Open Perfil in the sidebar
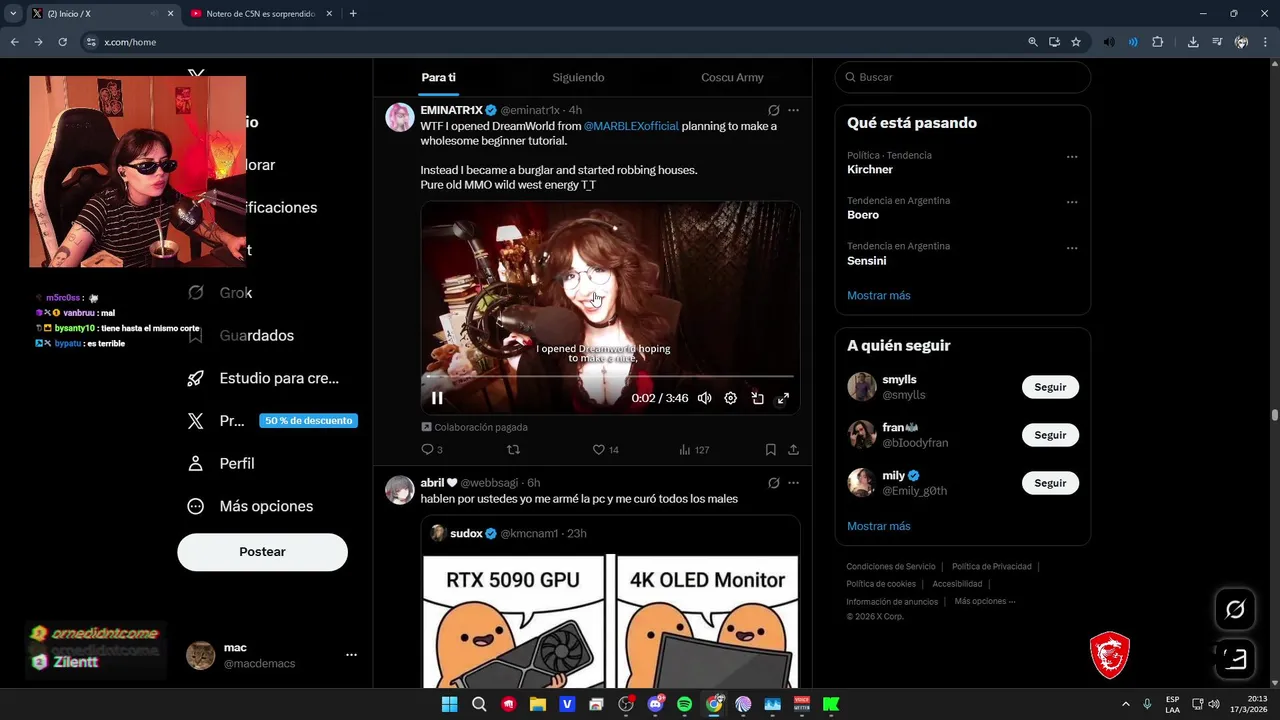This screenshot has width=1280, height=720. pyautogui.click(x=221, y=464)
